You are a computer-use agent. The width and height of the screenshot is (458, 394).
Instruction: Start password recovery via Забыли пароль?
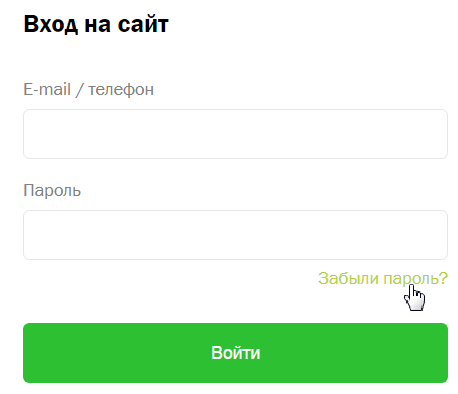(383, 278)
